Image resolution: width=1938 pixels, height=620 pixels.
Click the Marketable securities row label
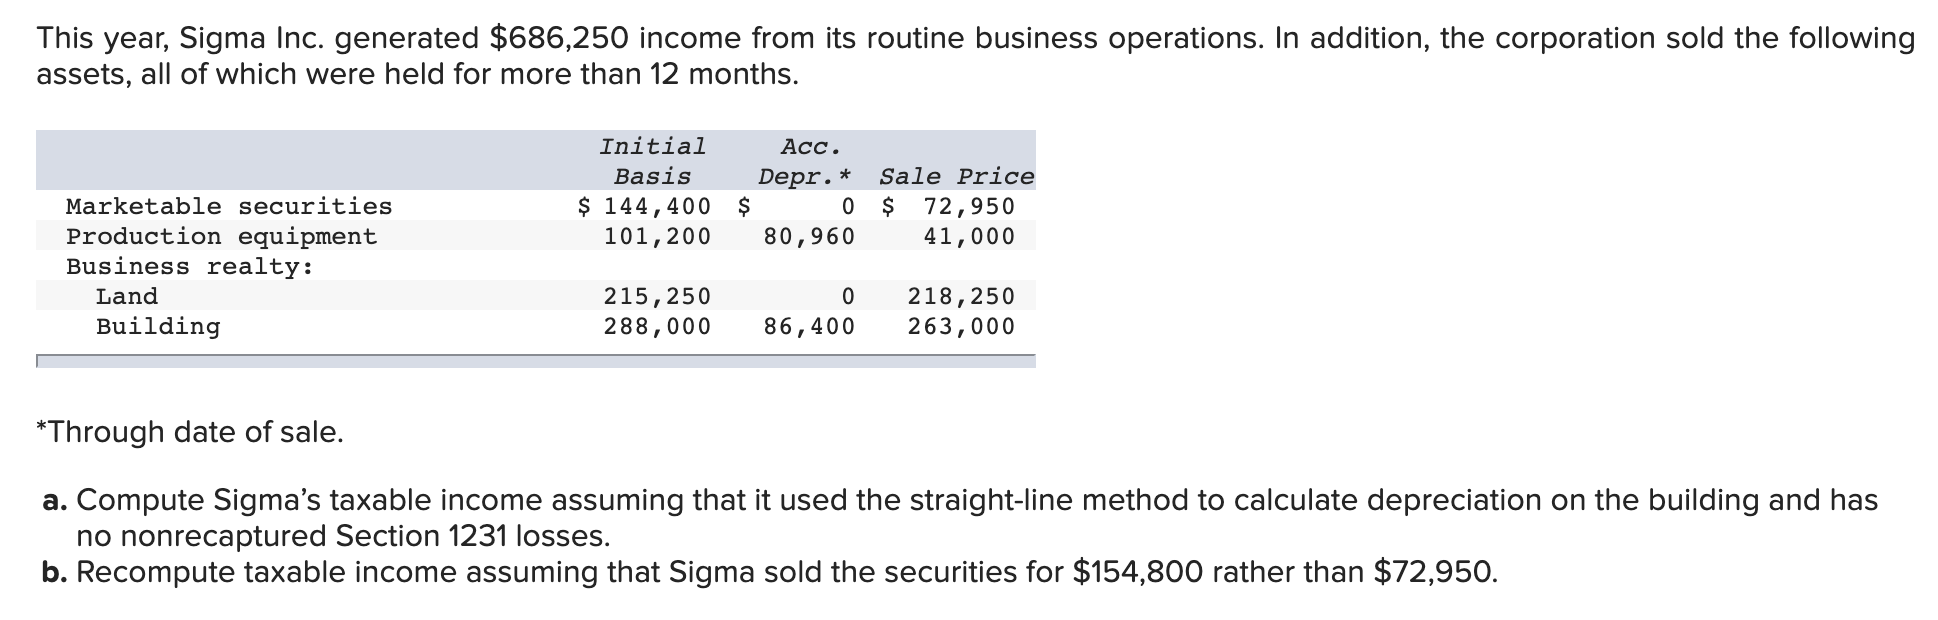click(229, 207)
